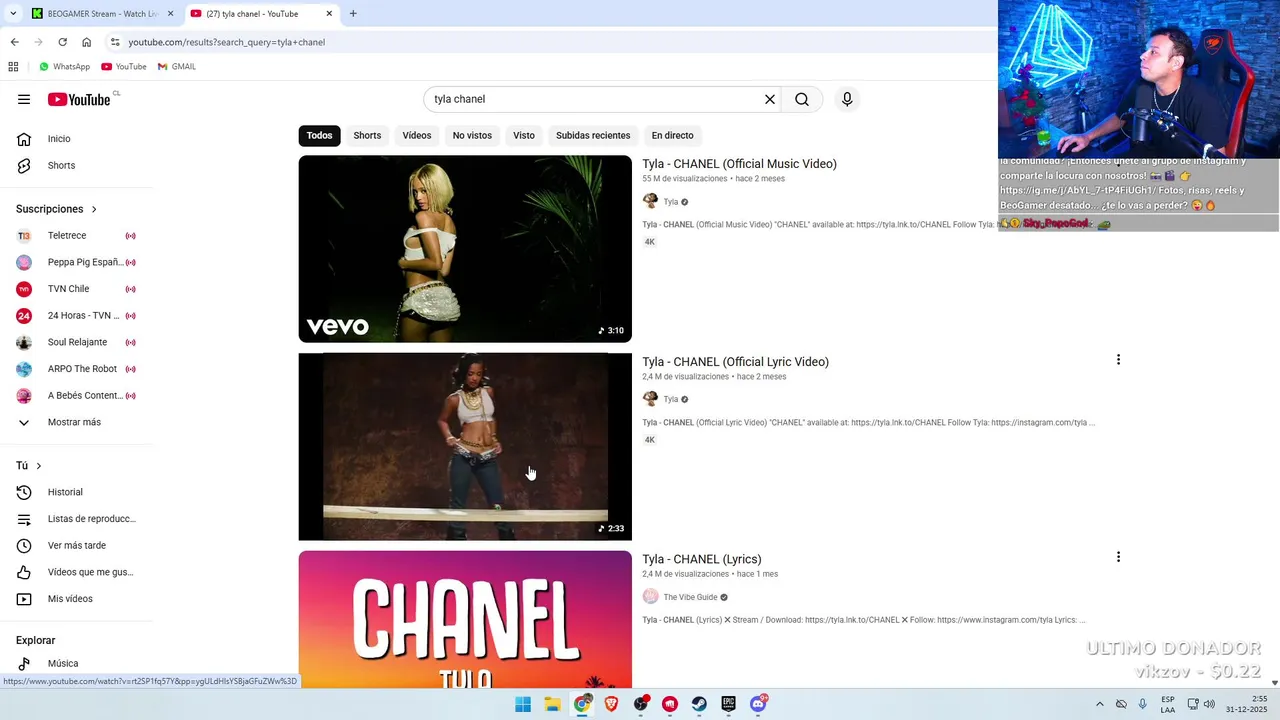Open Ver más tarde in sidebar
1280x720 pixels.
77,545
